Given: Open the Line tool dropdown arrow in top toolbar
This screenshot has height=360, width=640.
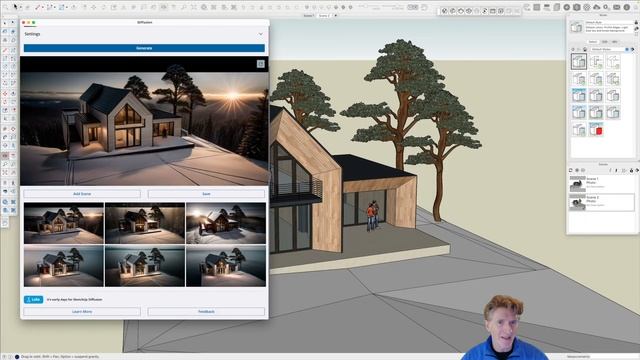Looking at the screenshot, I should point(43,7).
